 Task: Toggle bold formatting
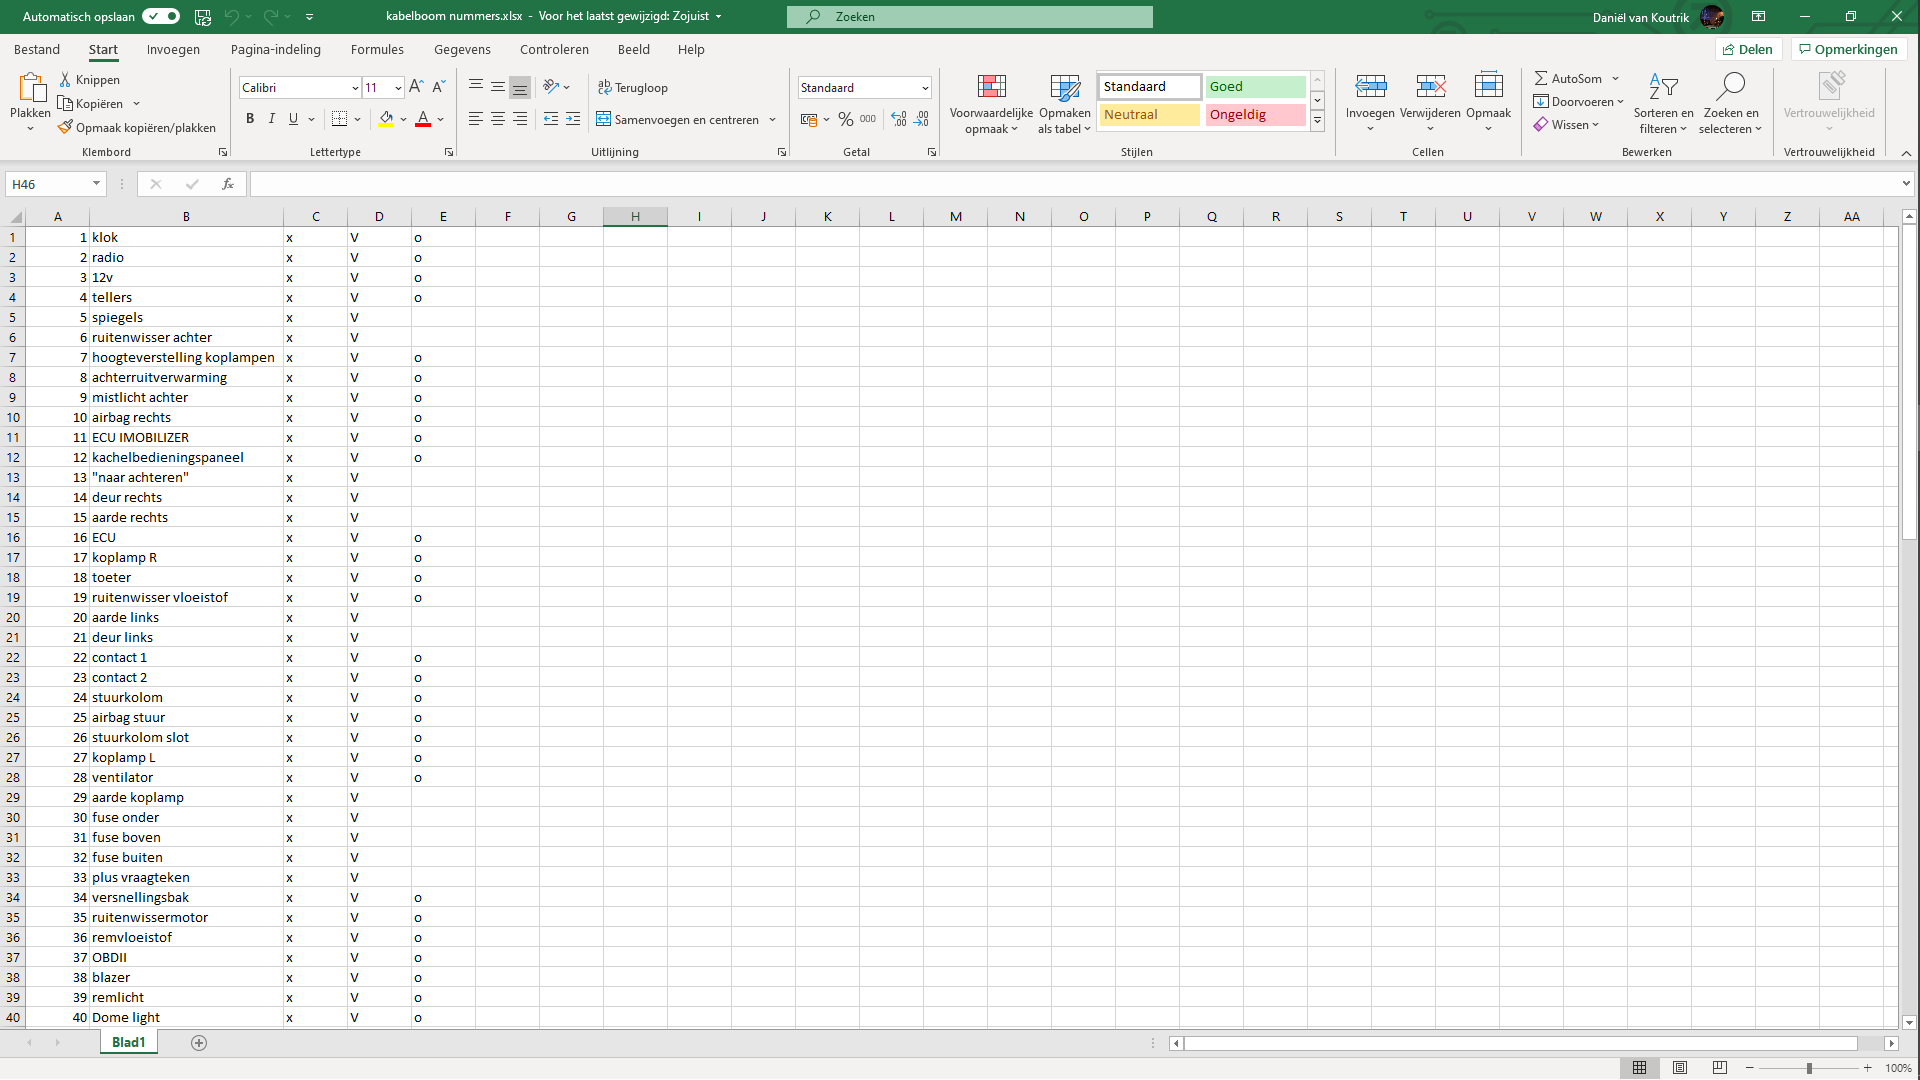(x=250, y=119)
